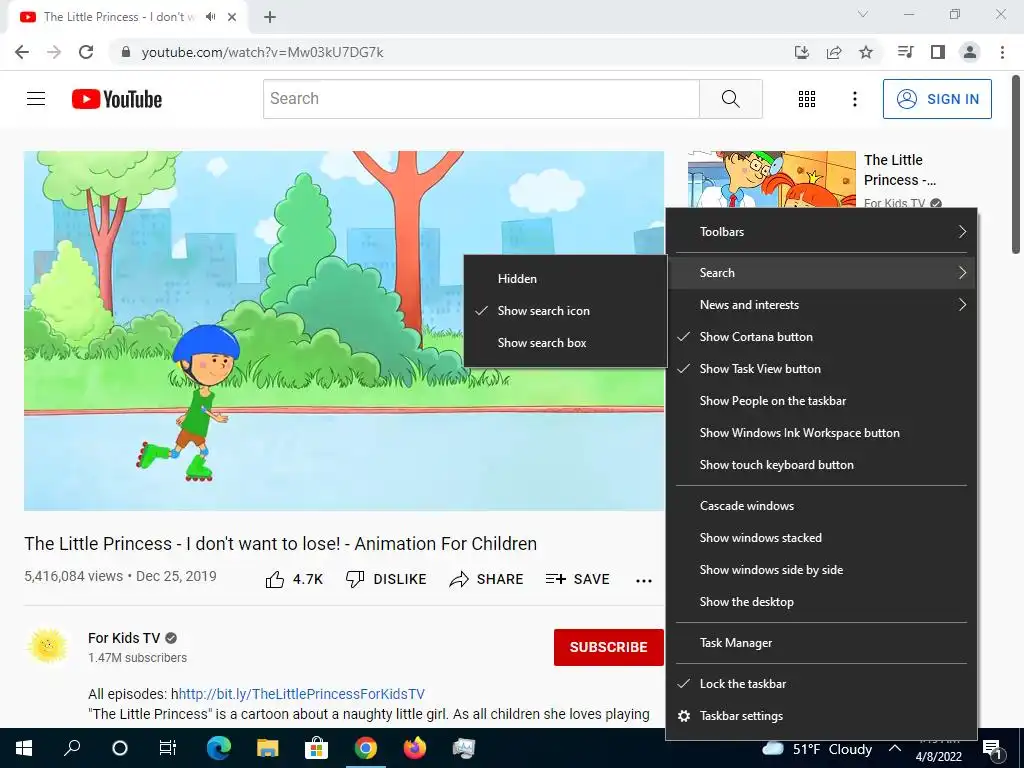The image size is (1024, 768).
Task: Enable Show People on the taskbar
Action: (821, 401)
